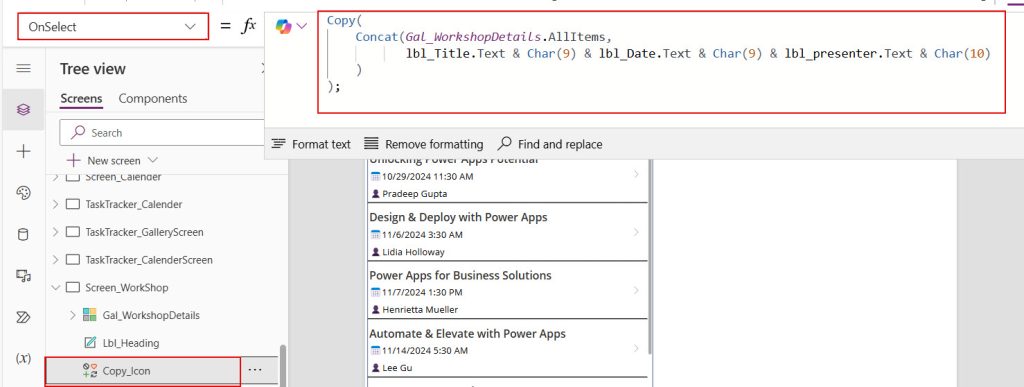Select Lbl_Heading in tree
The width and height of the screenshot is (1024, 387).
pyautogui.click(x=131, y=343)
